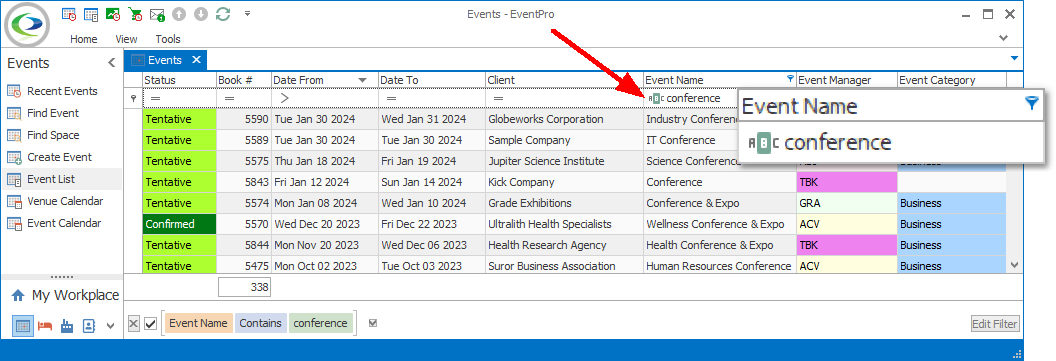Select the red bed module icon
This screenshot has width=1056, height=361.
pyautogui.click(x=44, y=326)
